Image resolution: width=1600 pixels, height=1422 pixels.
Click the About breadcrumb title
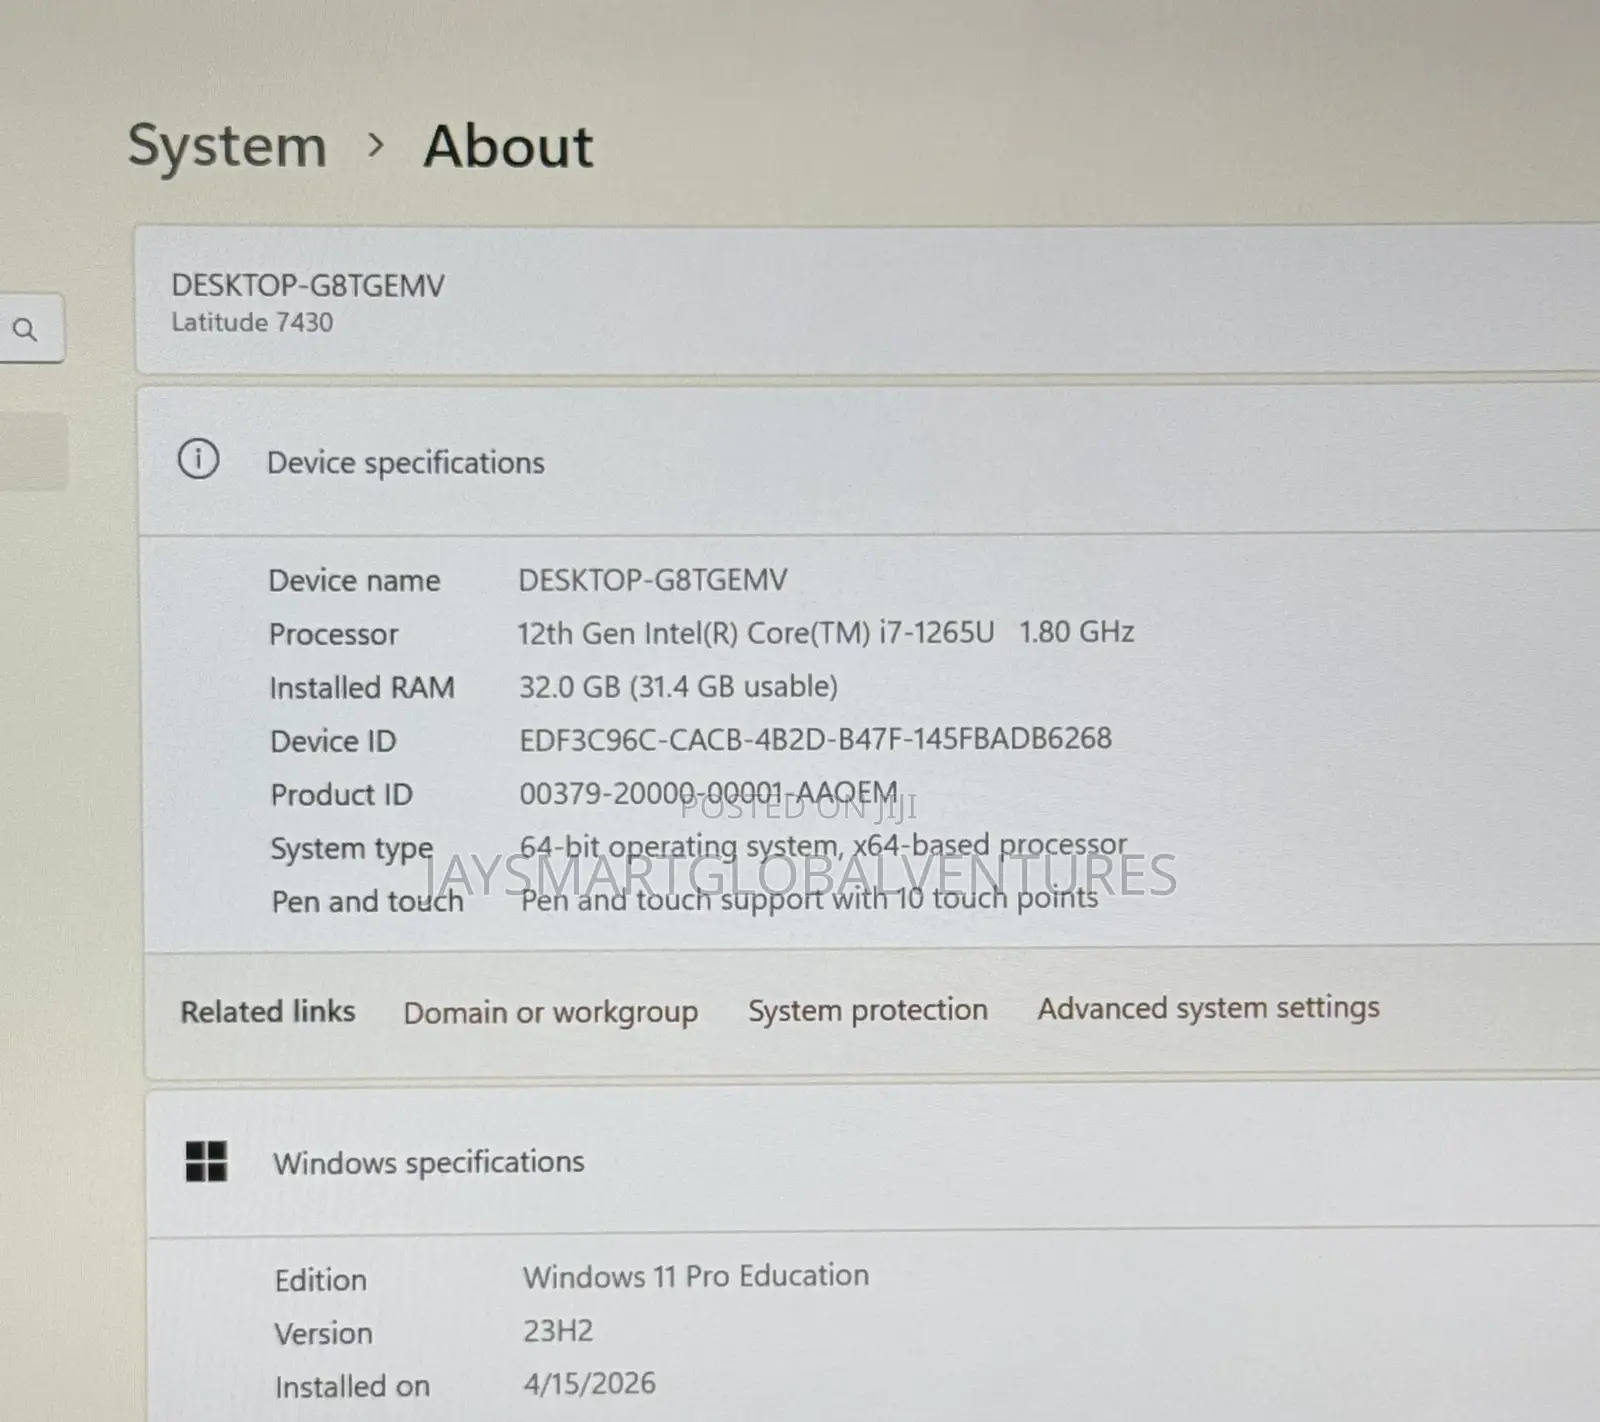tap(508, 146)
